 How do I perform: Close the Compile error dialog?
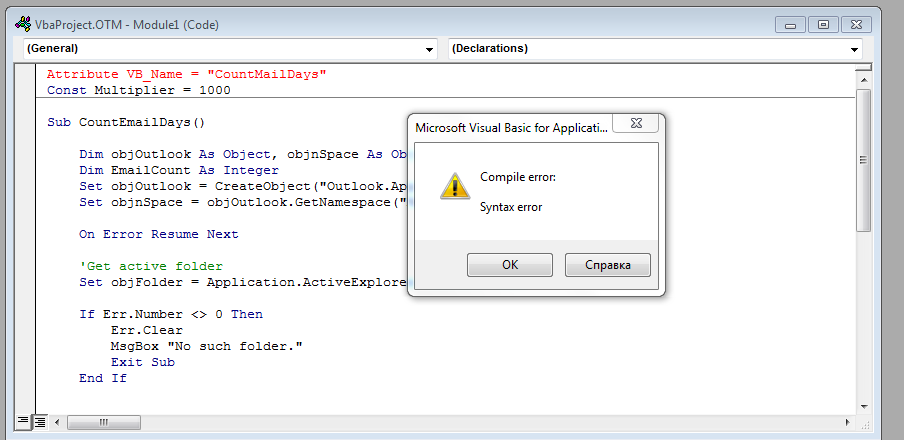(636, 127)
